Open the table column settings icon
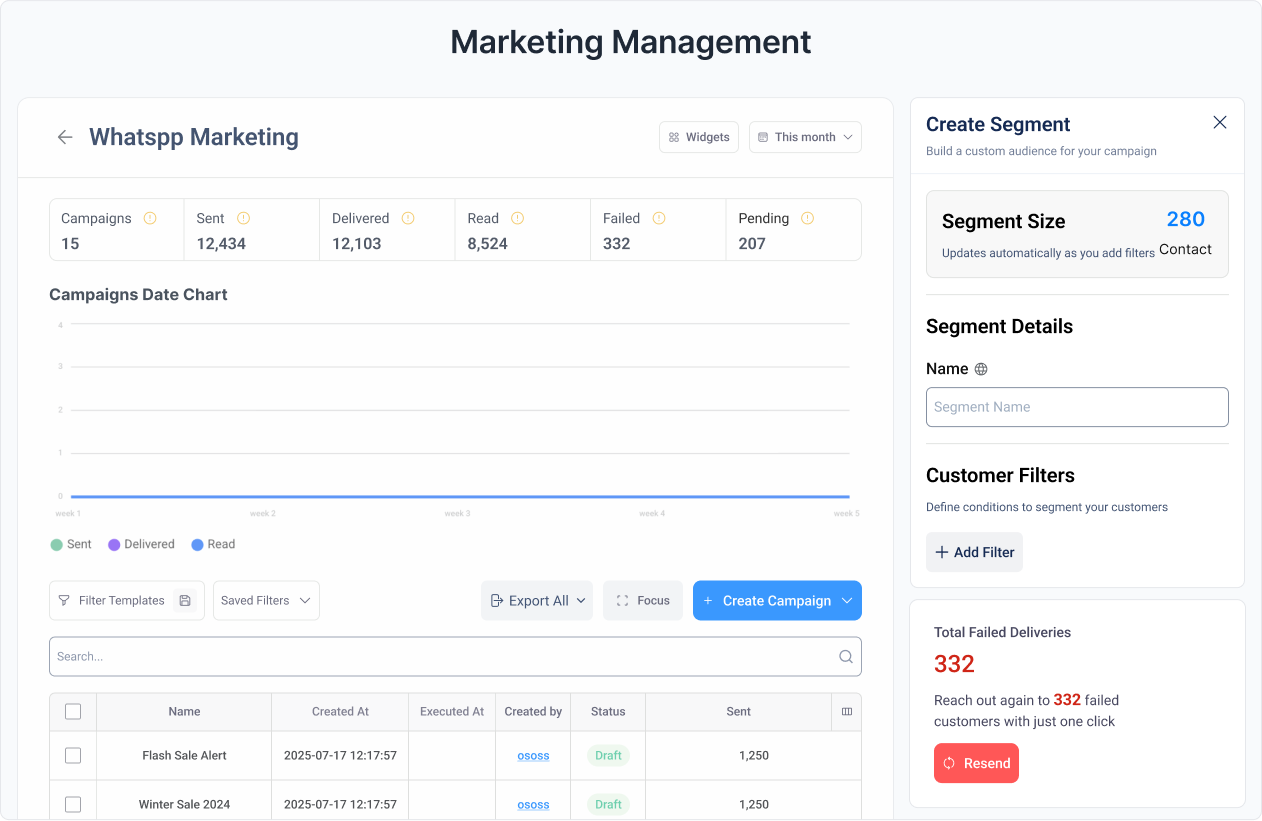 (x=847, y=712)
